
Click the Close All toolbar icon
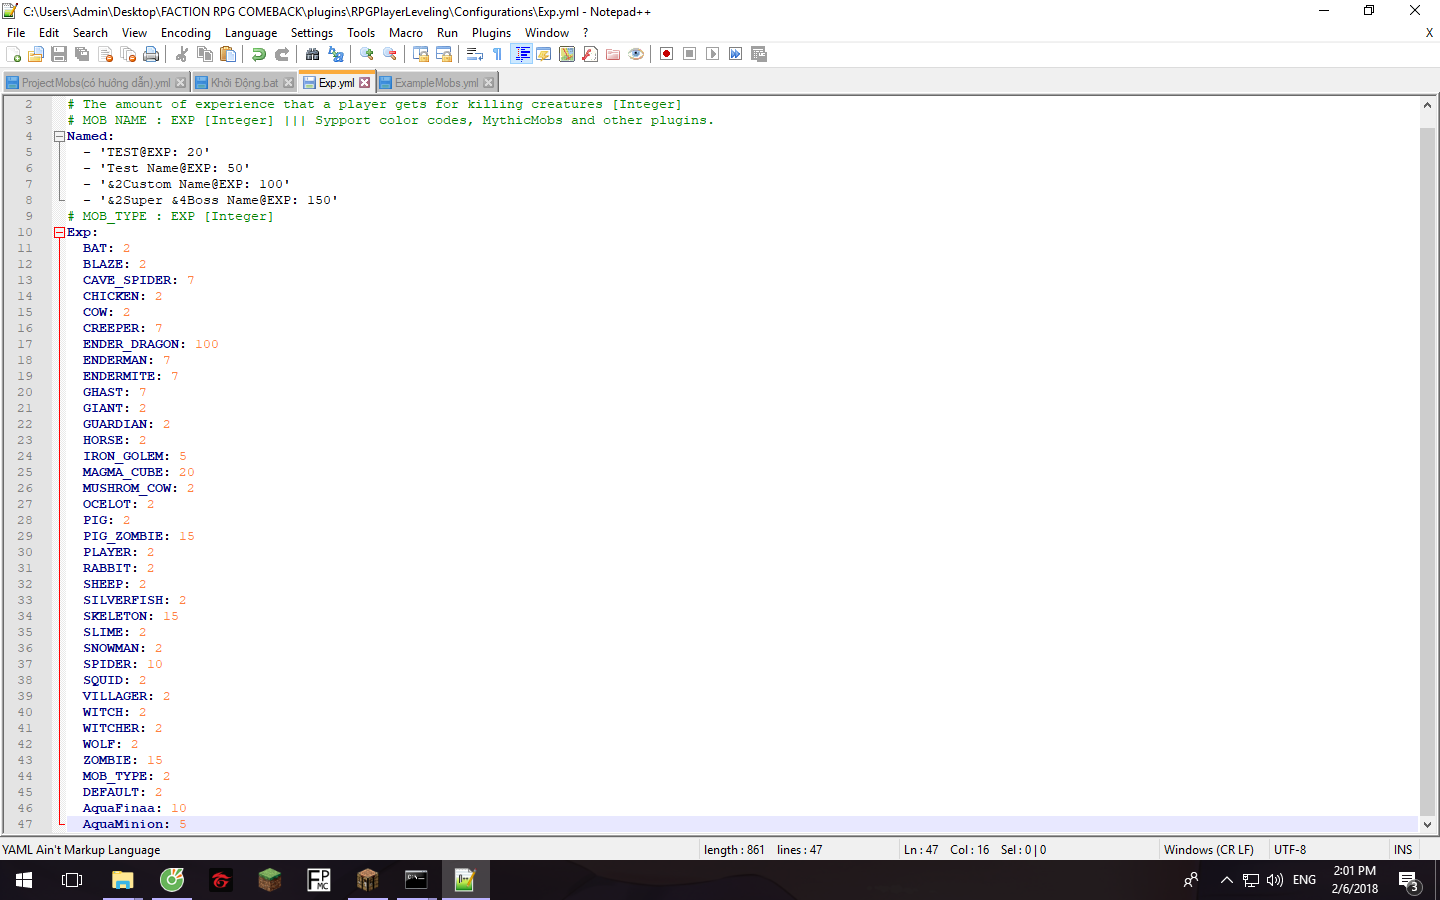coord(128,54)
